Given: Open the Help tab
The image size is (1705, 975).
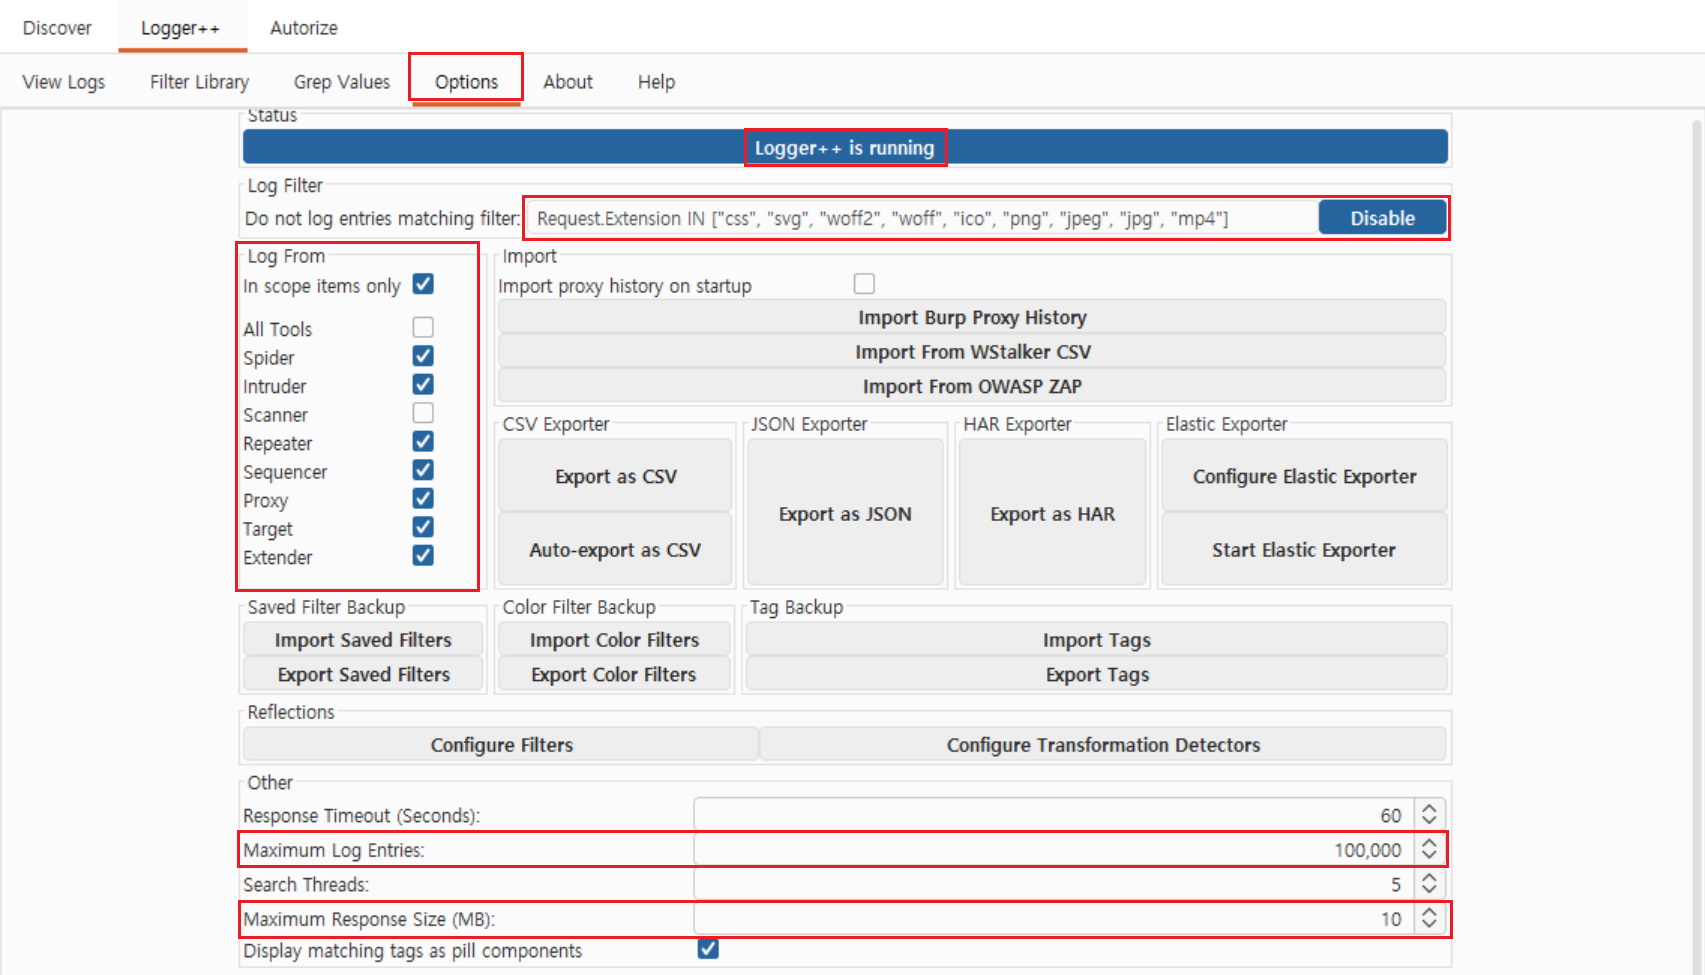Looking at the screenshot, I should tap(656, 82).
